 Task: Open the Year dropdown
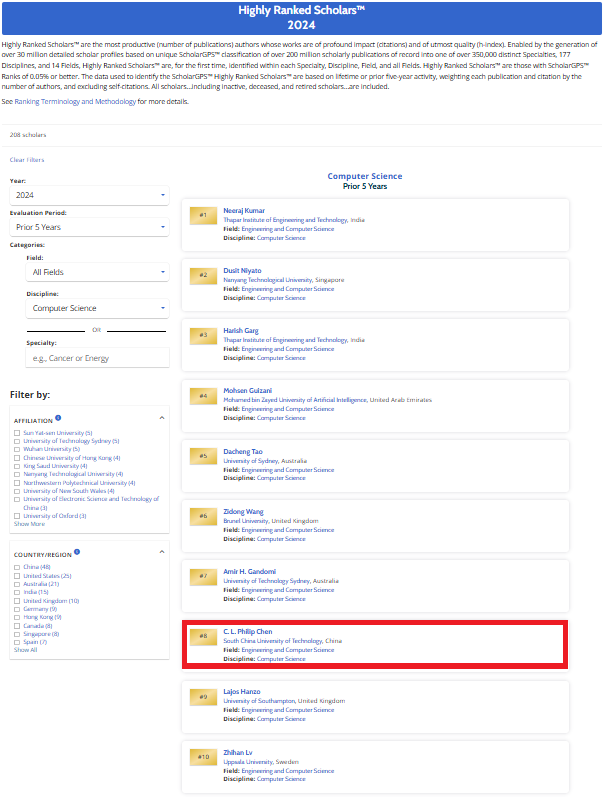click(x=89, y=195)
